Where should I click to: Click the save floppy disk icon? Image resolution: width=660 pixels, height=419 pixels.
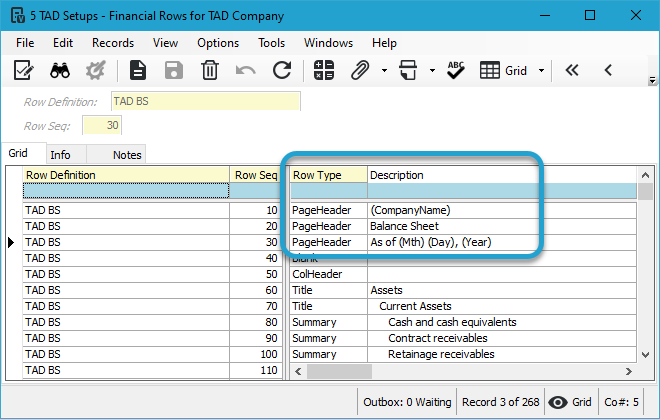tap(174, 70)
